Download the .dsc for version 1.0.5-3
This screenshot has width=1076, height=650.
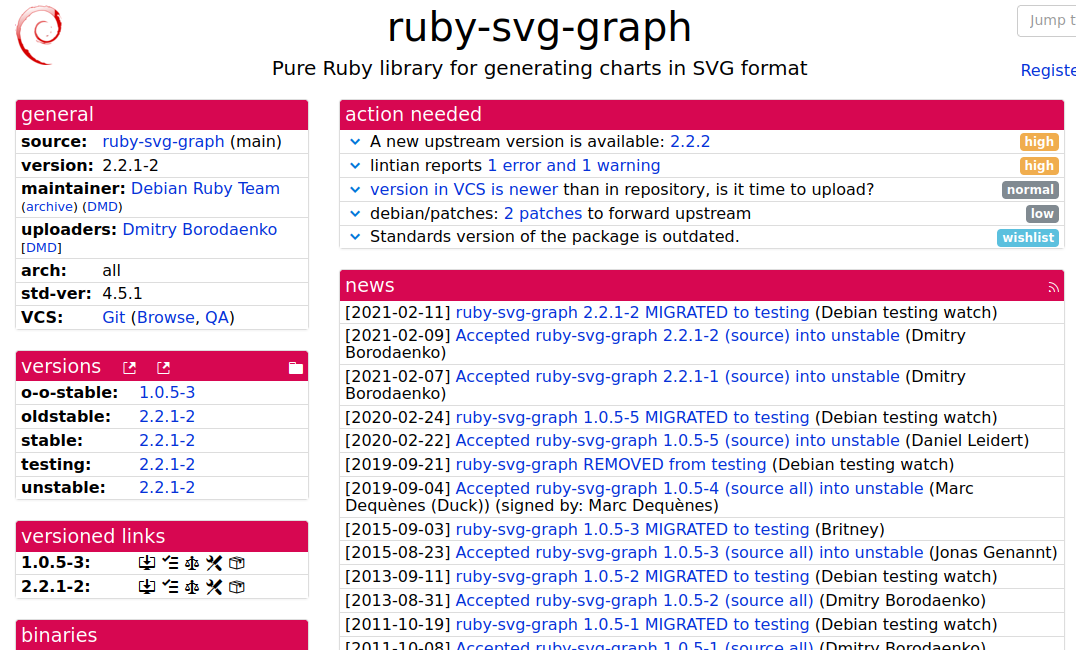point(147,563)
